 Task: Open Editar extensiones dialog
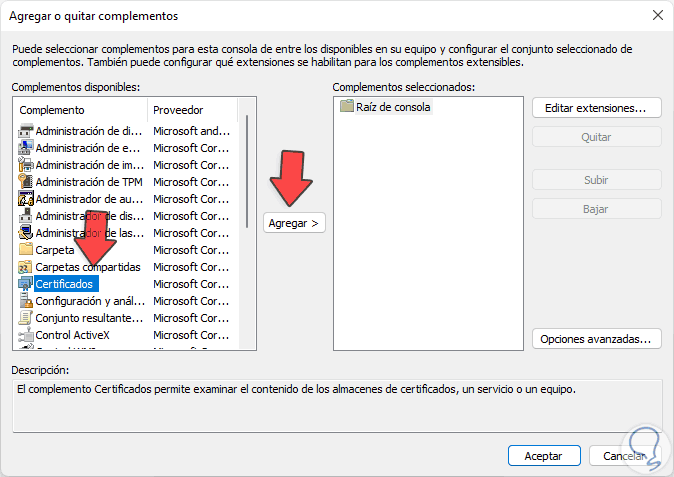pos(597,107)
